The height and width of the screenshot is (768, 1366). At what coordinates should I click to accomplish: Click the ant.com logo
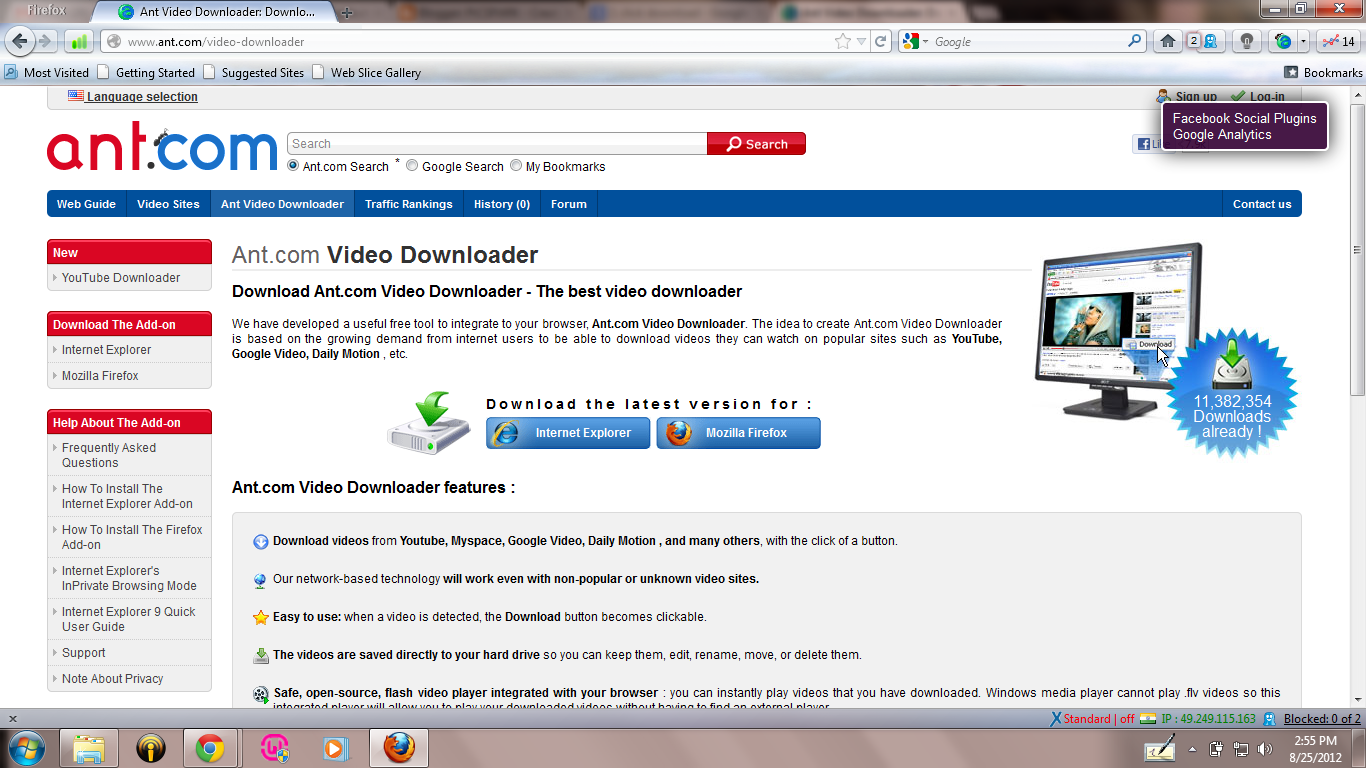162,146
